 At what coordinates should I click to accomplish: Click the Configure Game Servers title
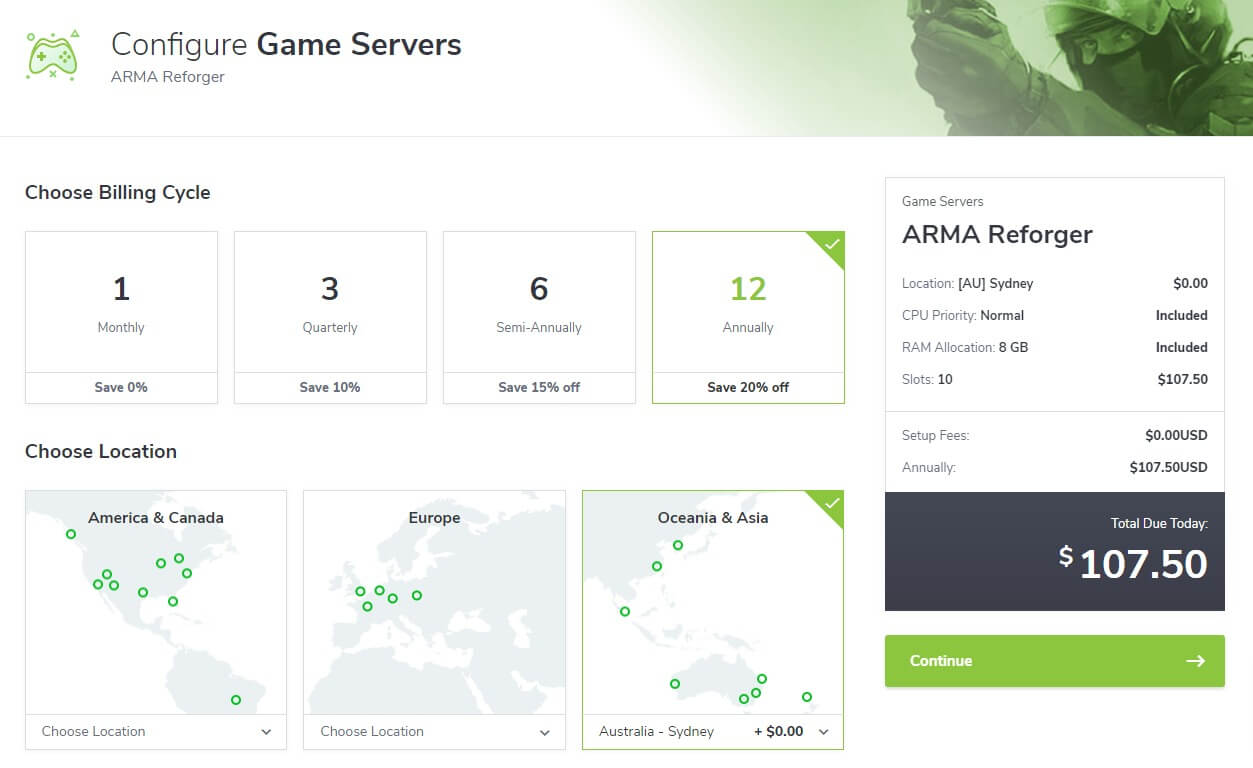[x=286, y=45]
